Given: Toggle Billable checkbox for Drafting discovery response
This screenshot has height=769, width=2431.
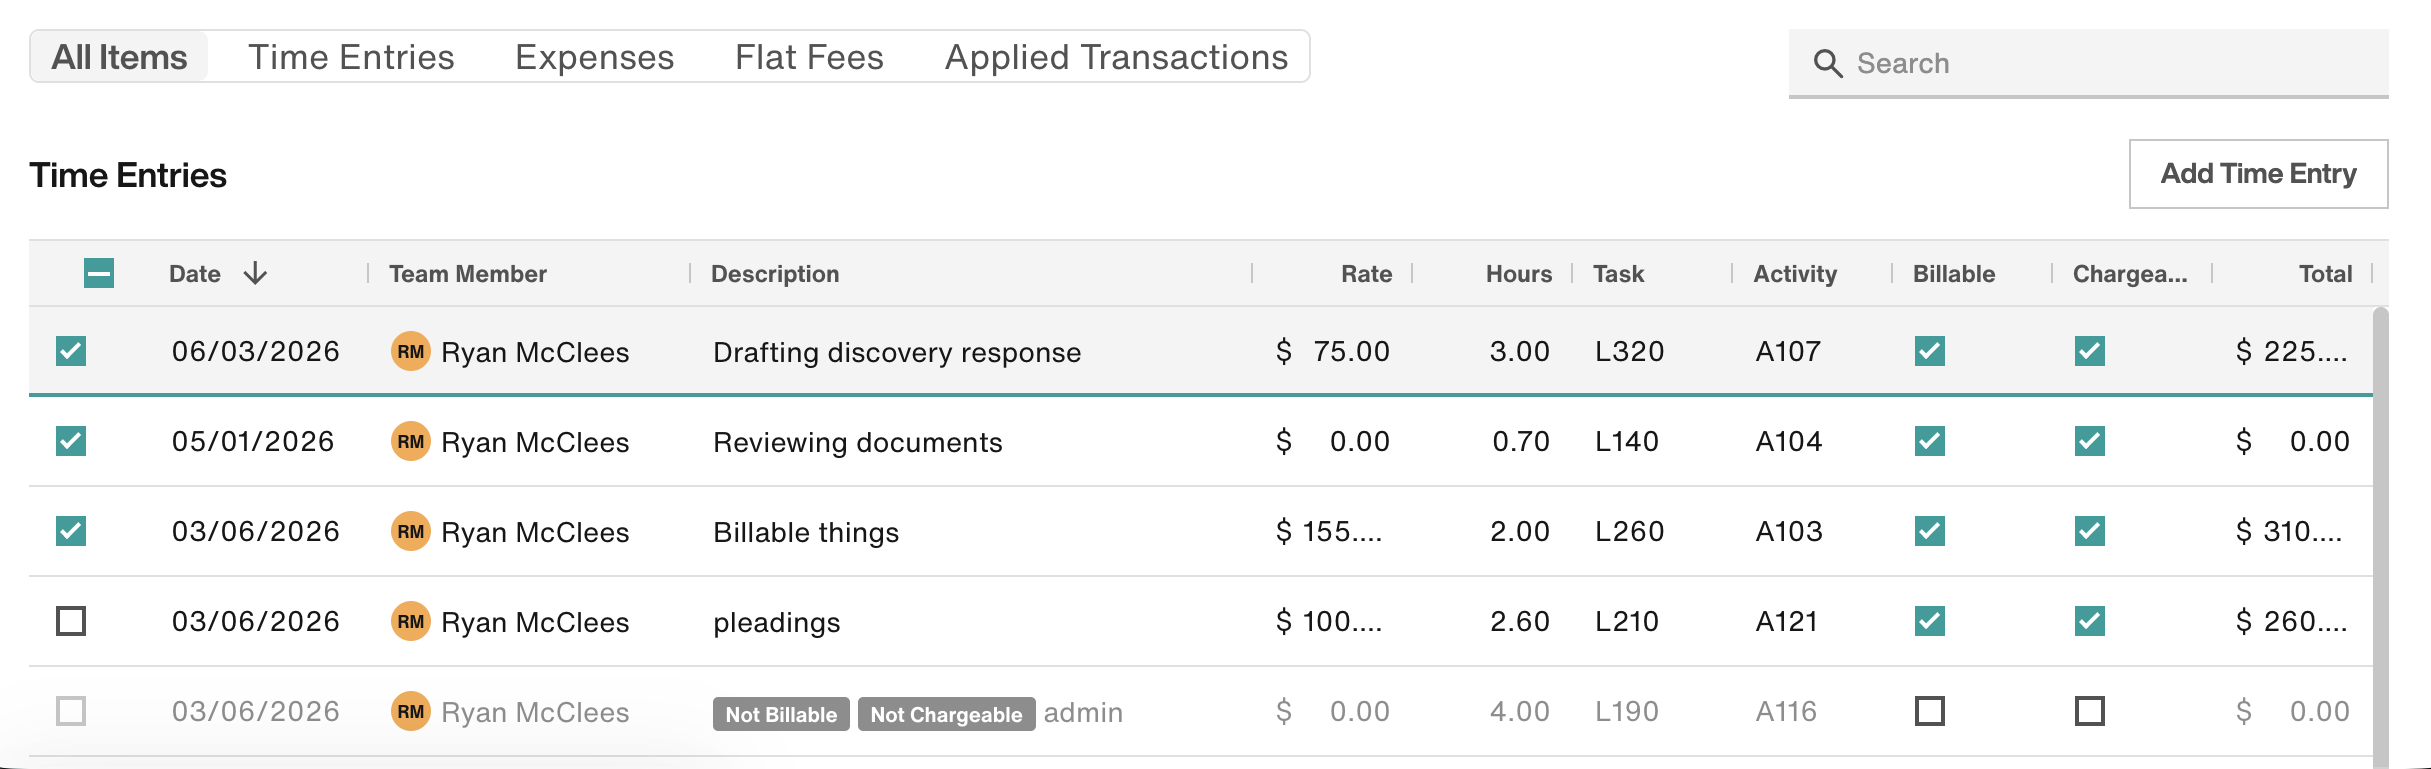Looking at the screenshot, I should click(1930, 351).
